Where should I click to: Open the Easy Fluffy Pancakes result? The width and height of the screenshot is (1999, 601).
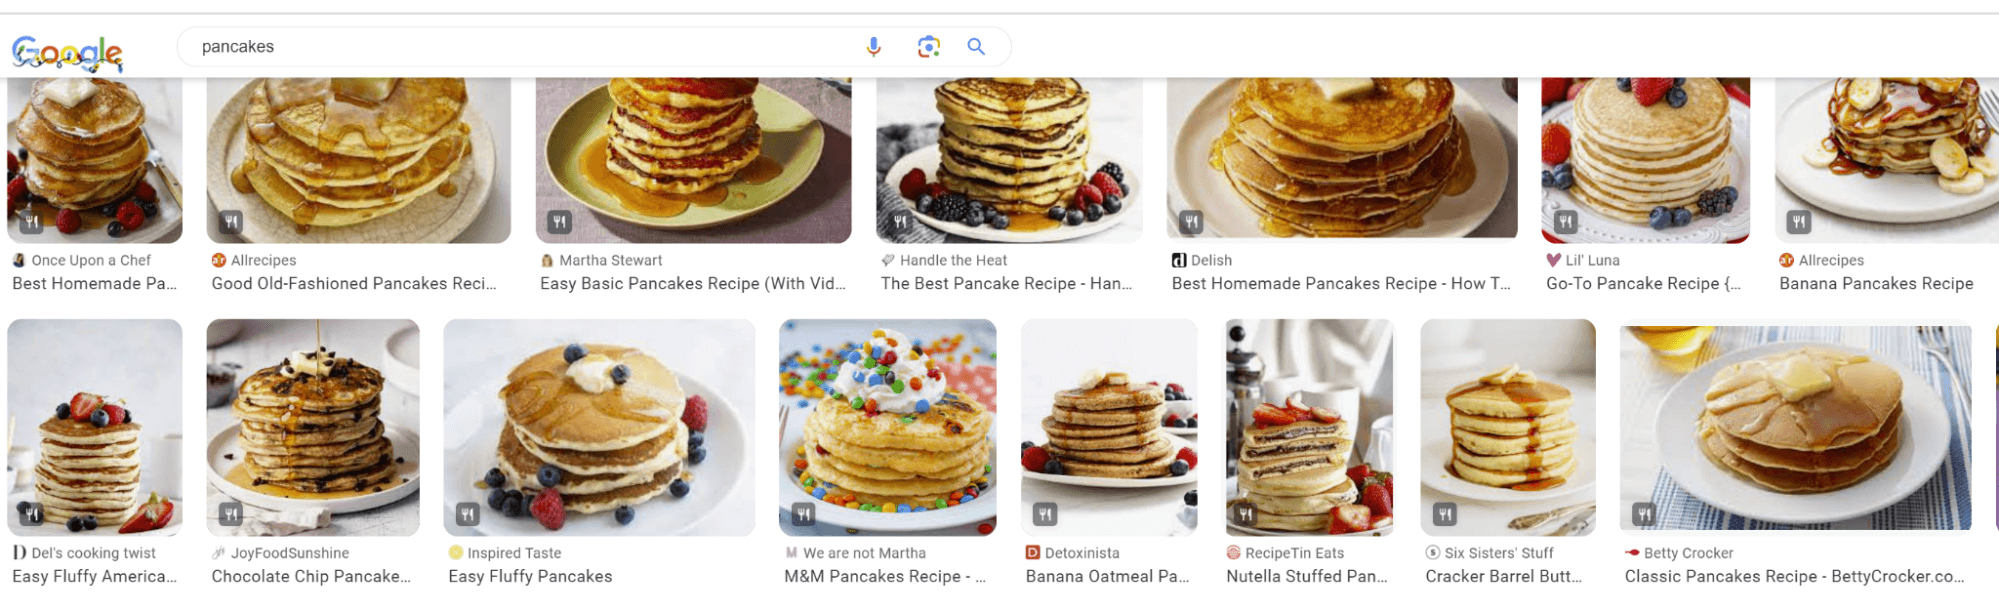[530, 576]
